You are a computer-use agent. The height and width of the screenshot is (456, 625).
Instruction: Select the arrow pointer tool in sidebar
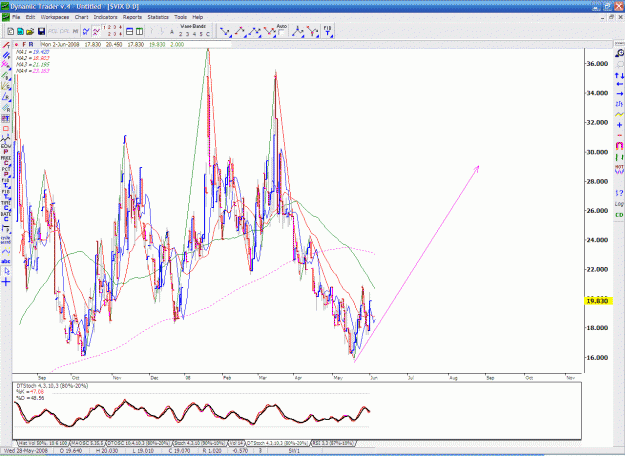6,271
